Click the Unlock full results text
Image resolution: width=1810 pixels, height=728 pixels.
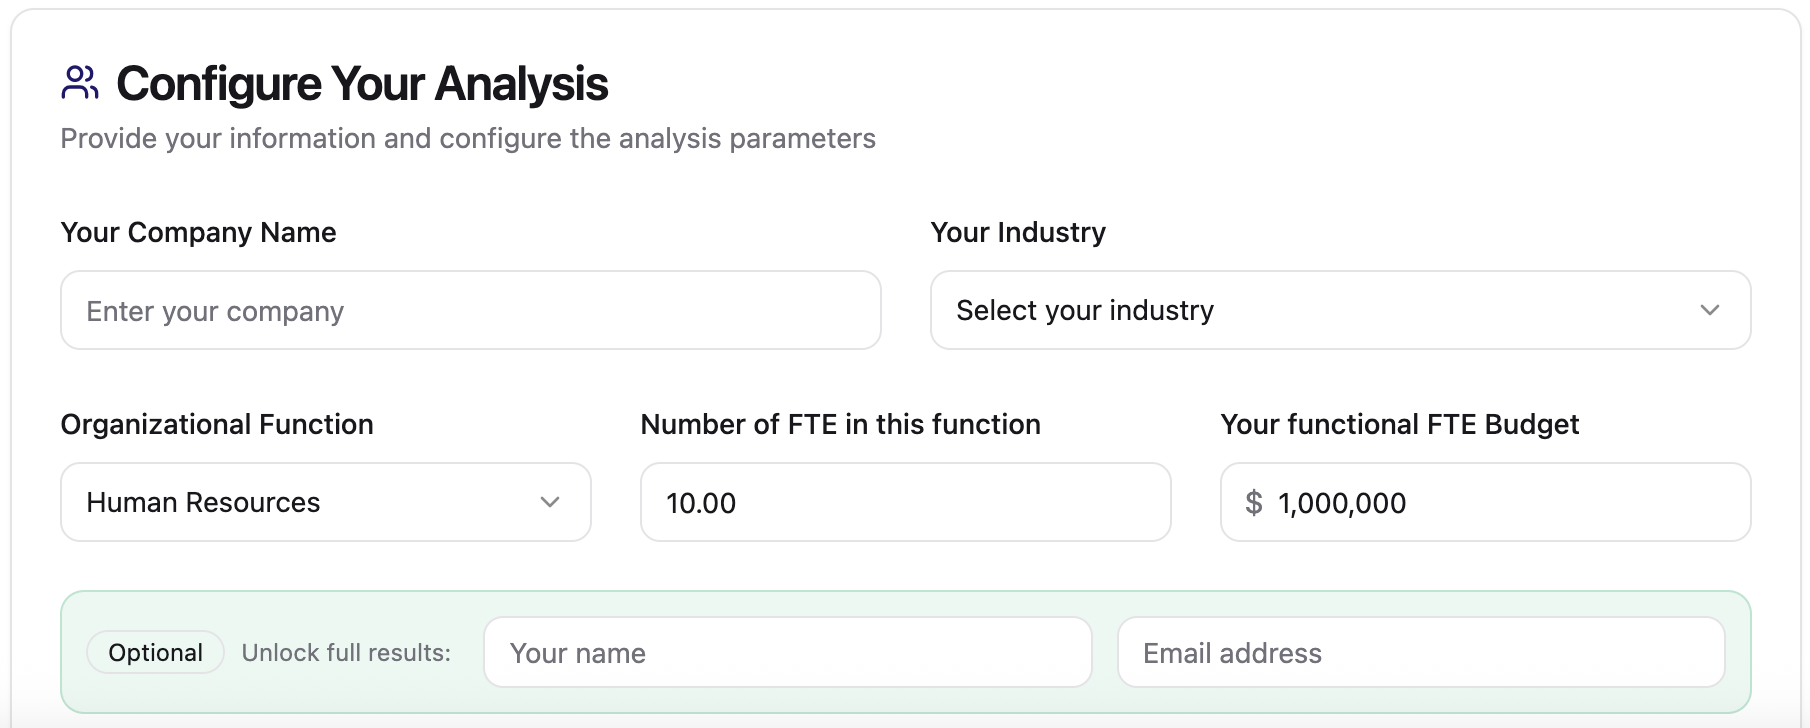click(346, 652)
